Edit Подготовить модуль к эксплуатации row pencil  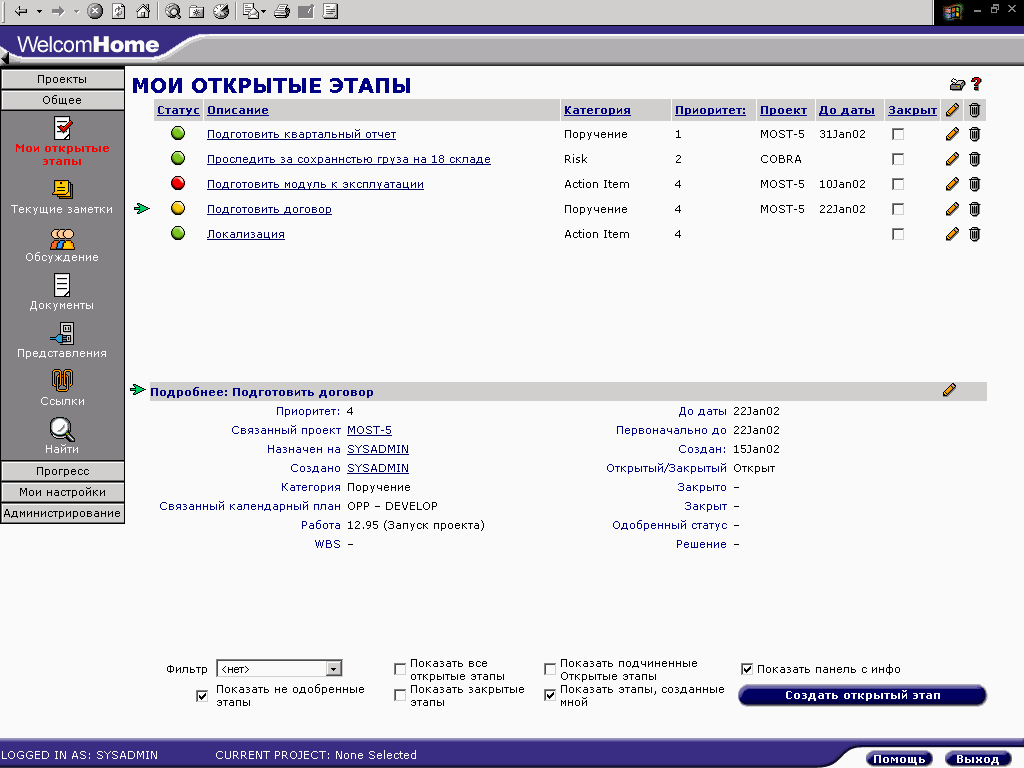point(952,184)
